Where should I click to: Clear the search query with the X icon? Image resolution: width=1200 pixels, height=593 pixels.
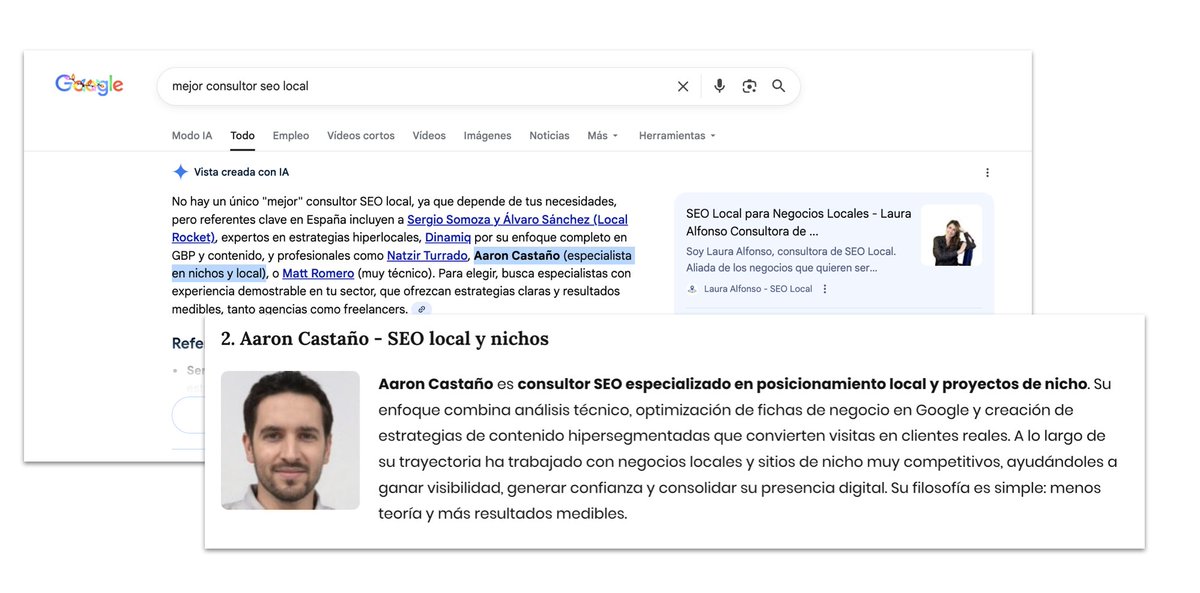(x=683, y=86)
